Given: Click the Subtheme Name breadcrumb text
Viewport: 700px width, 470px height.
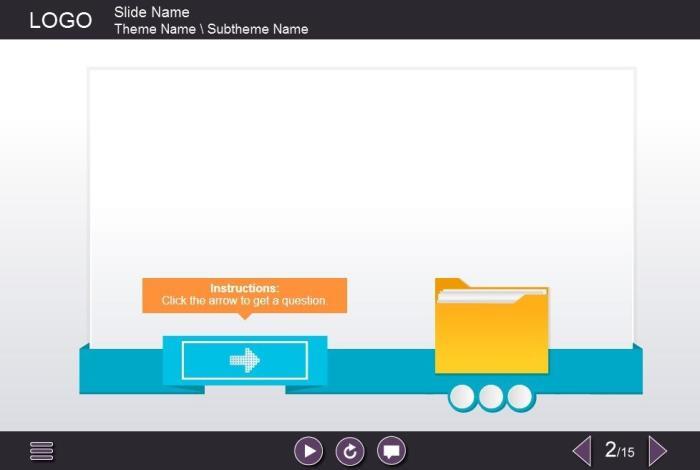Looking at the screenshot, I should (258, 29).
